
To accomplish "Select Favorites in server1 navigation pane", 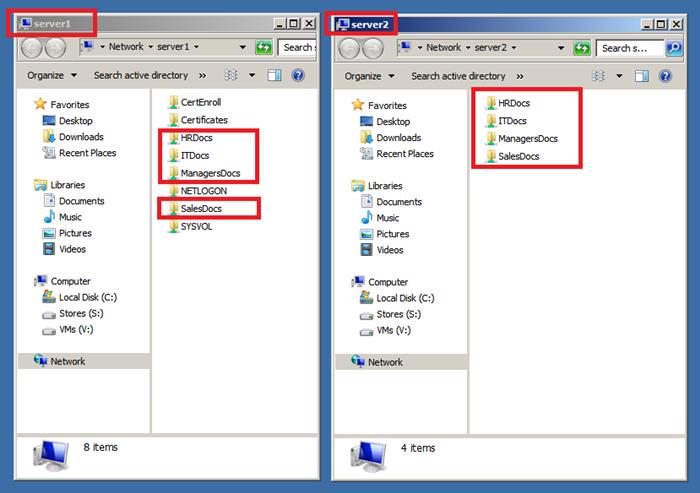I will point(62,104).
